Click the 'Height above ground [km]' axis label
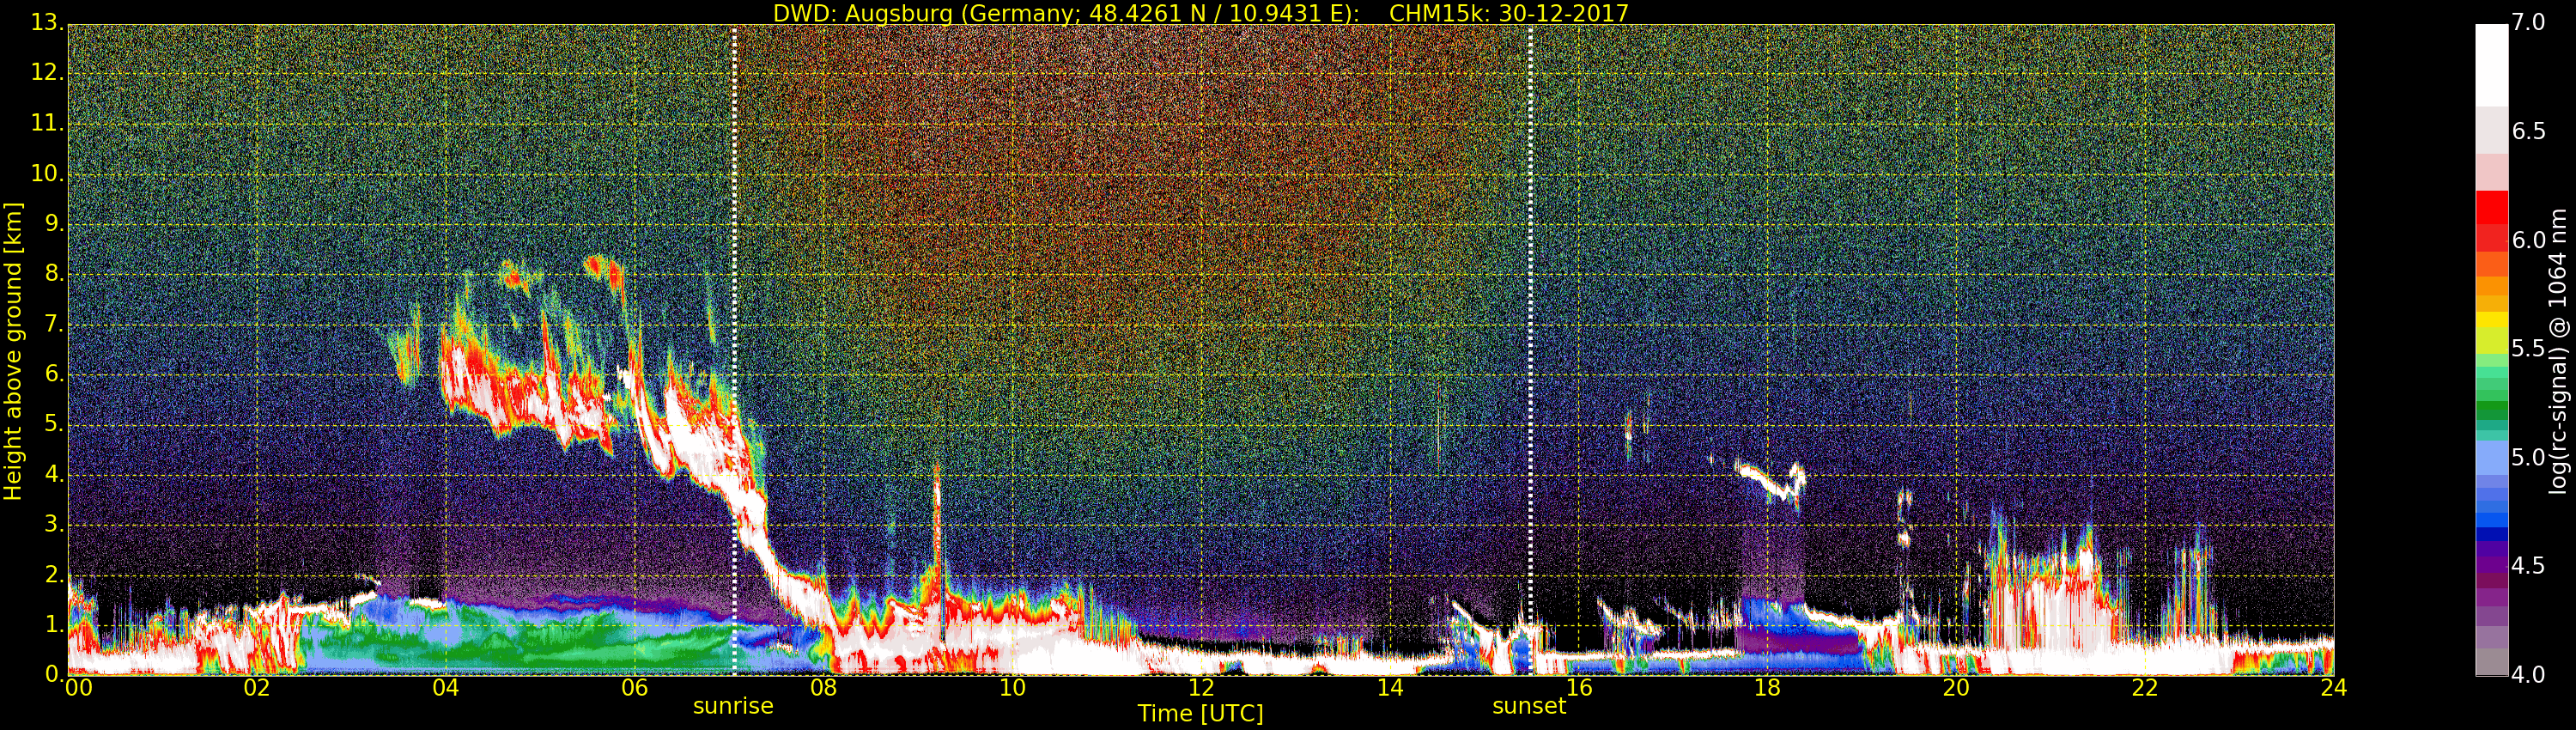 [12, 351]
